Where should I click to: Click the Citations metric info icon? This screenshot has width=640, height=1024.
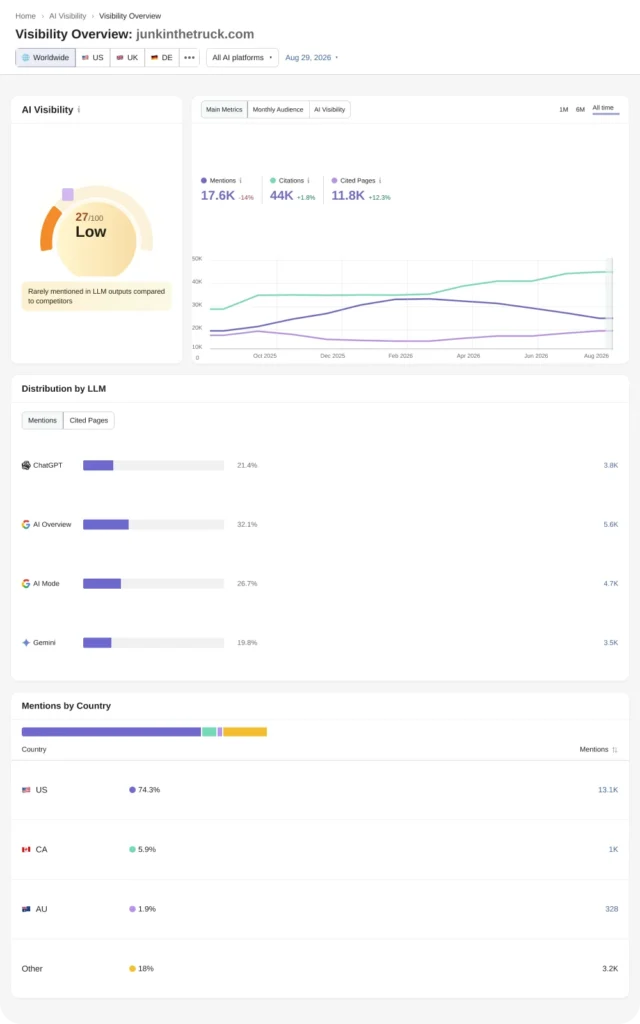tap(308, 180)
